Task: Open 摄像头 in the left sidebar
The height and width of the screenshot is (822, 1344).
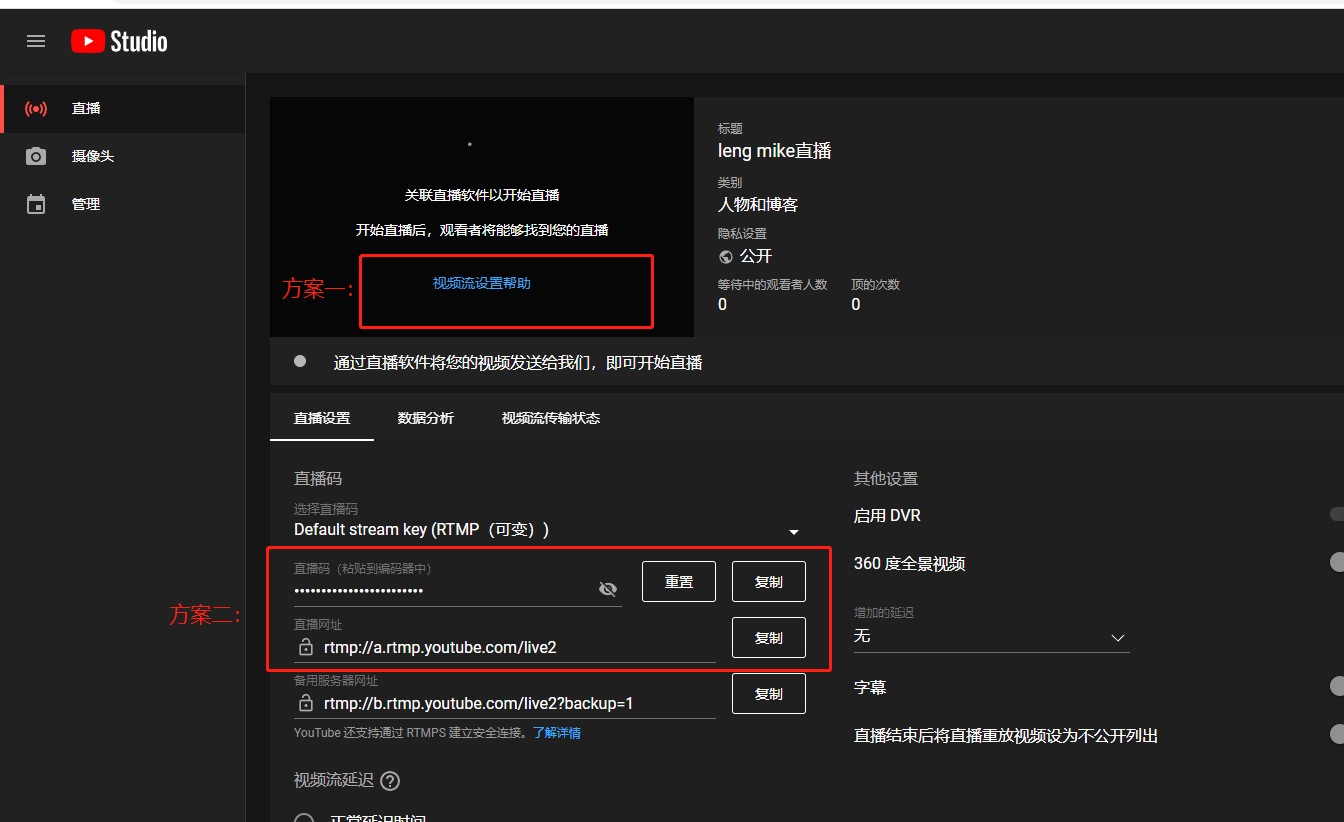Action: pyautogui.click(x=122, y=156)
